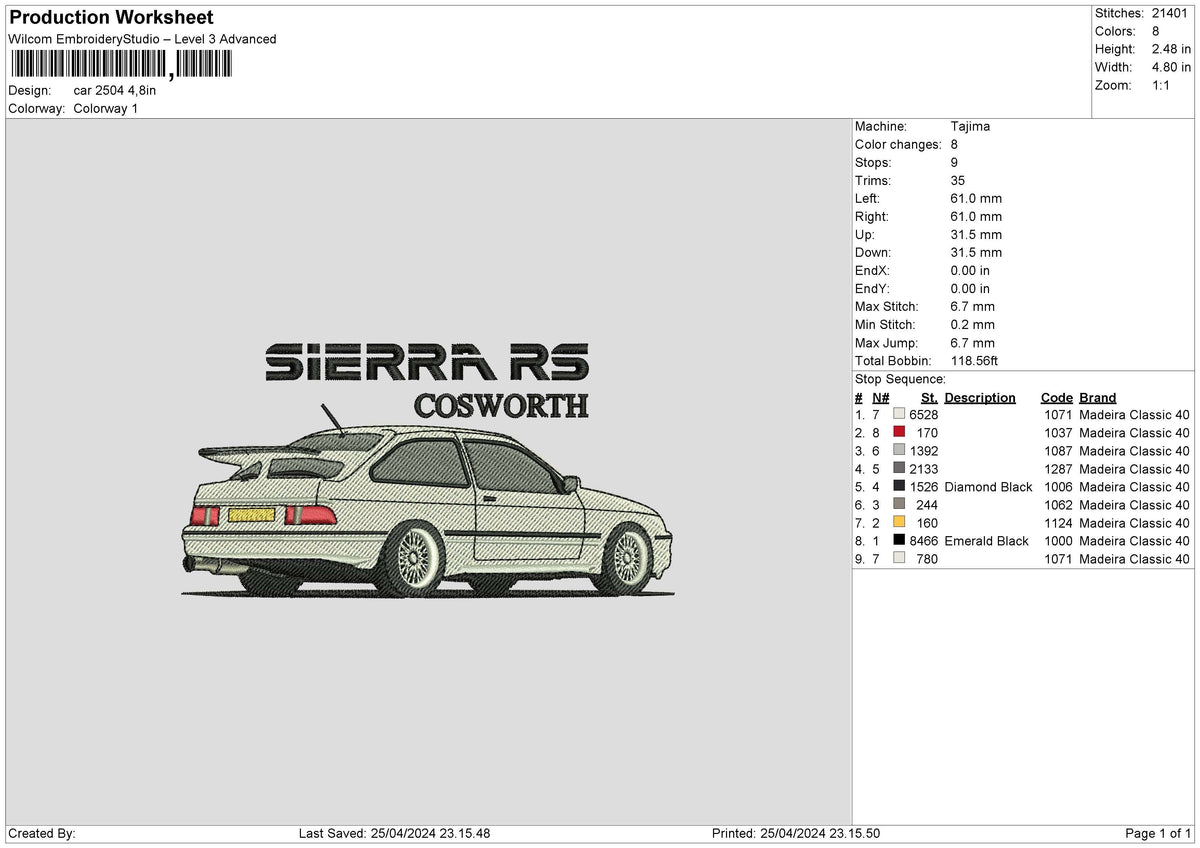Click the 'SIERRA RS' embroidered lettering
The height and width of the screenshot is (848, 1200).
tap(427, 363)
